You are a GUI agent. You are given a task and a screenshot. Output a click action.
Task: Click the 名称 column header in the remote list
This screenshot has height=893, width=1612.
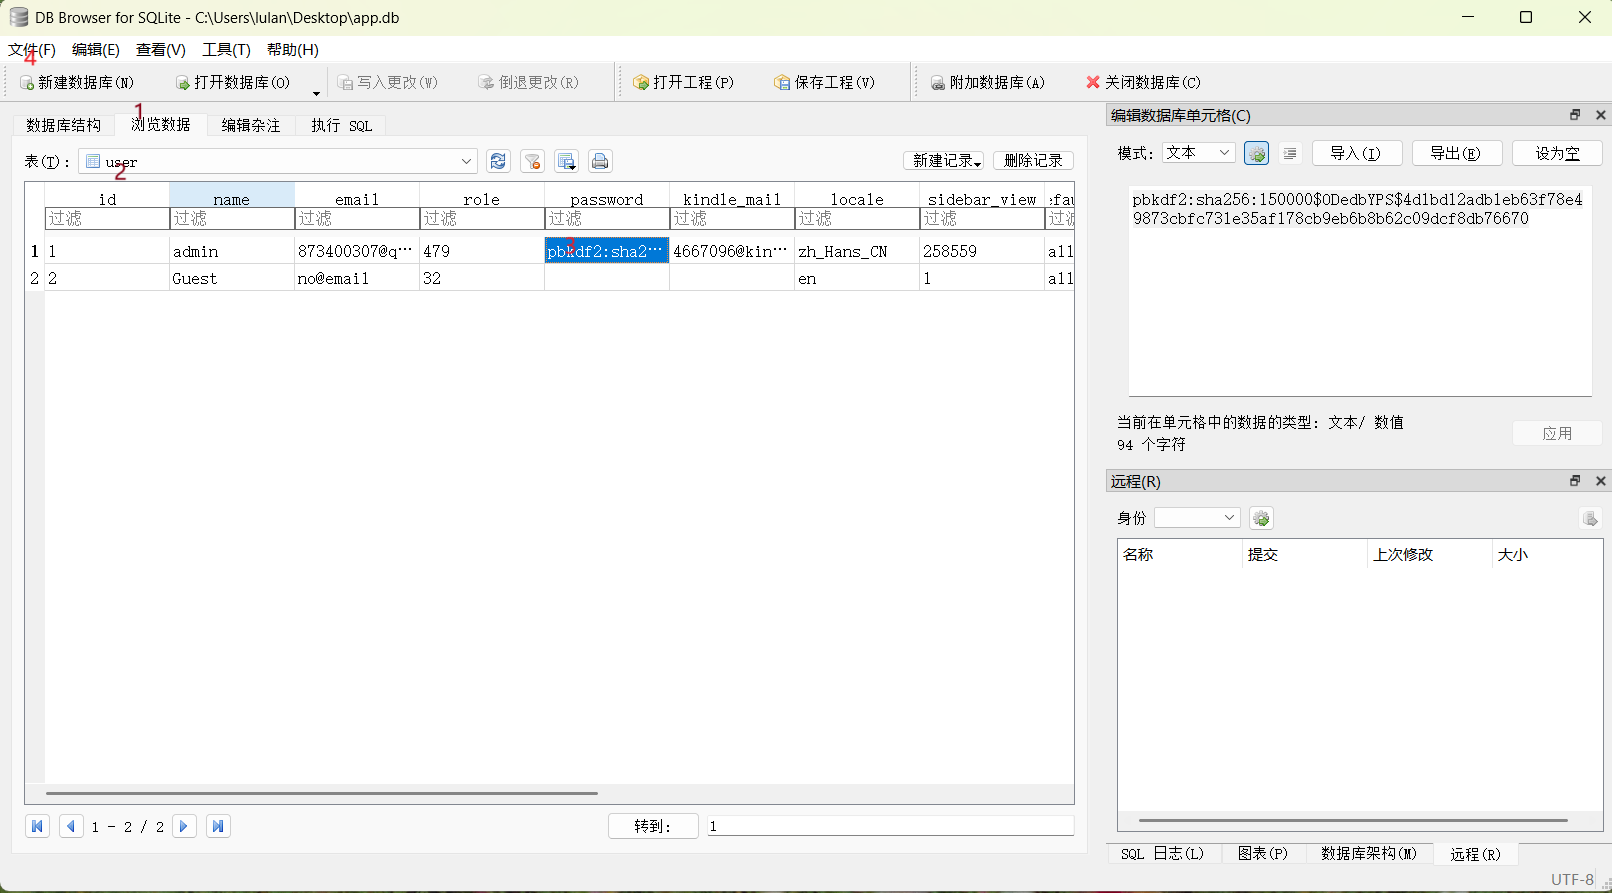tap(1180, 554)
